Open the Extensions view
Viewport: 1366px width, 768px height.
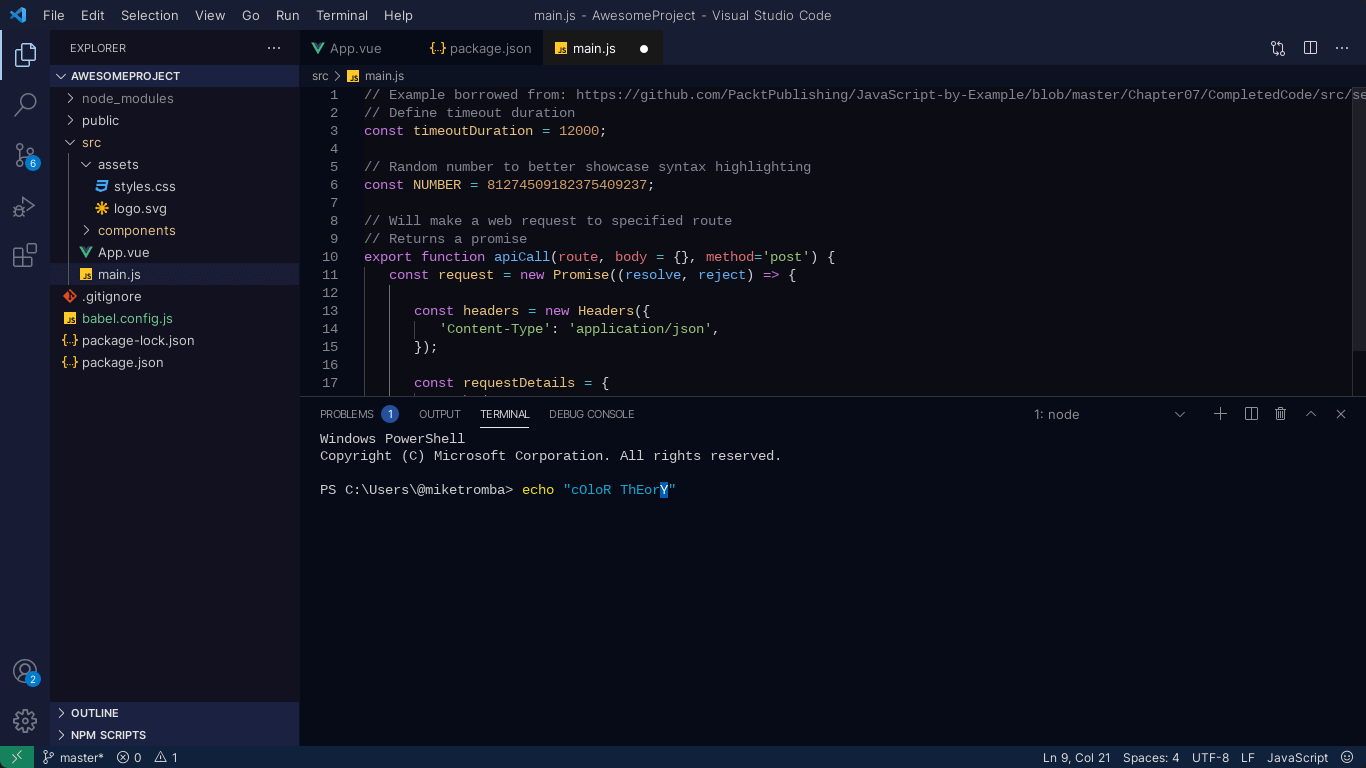[25, 256]
